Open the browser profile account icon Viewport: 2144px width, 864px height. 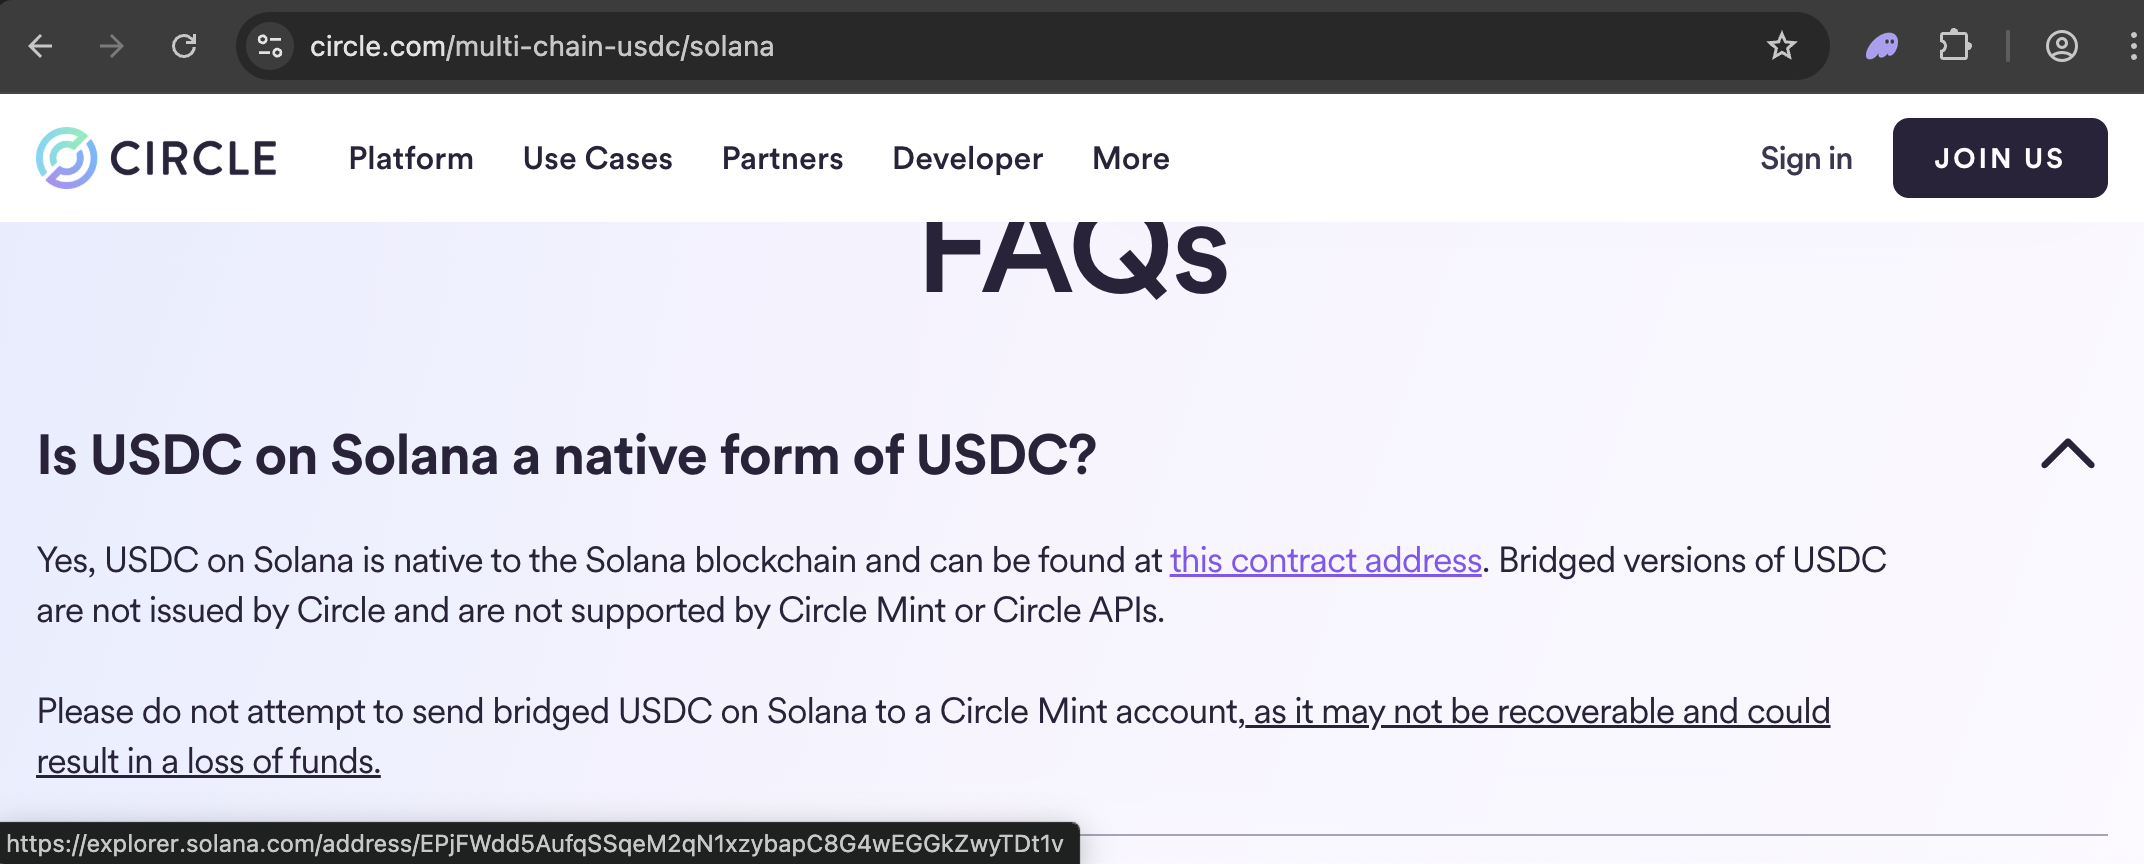2064,46
